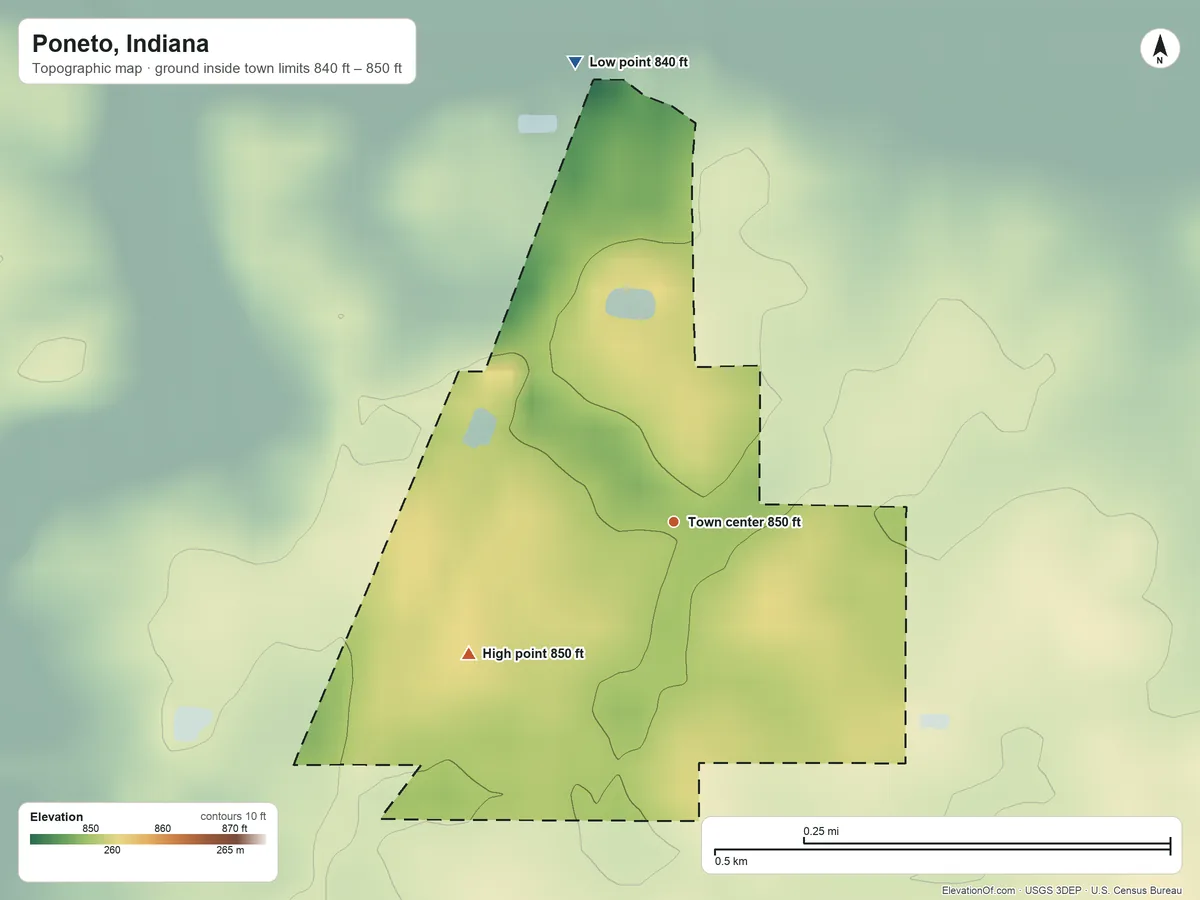Click the '870 ft' legend value

(234, 828)
